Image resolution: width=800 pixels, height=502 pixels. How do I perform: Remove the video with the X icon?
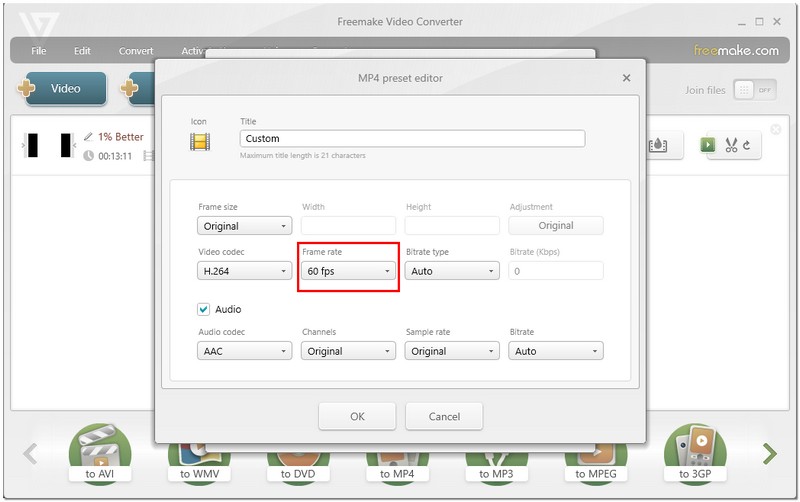pos(776,129)
